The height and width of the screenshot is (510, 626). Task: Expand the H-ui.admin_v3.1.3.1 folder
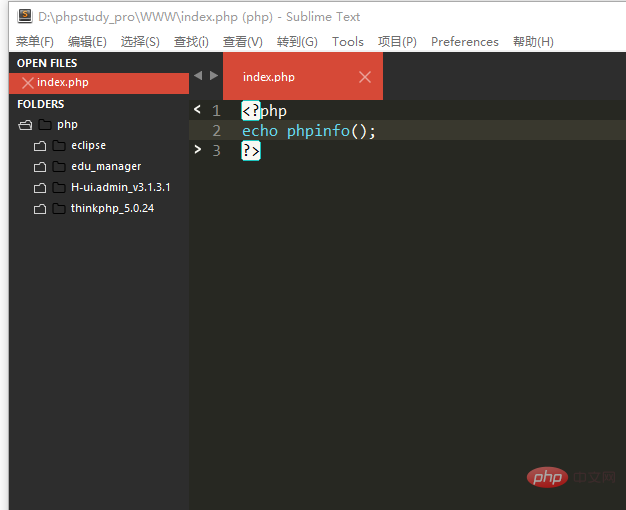(40, 188)
